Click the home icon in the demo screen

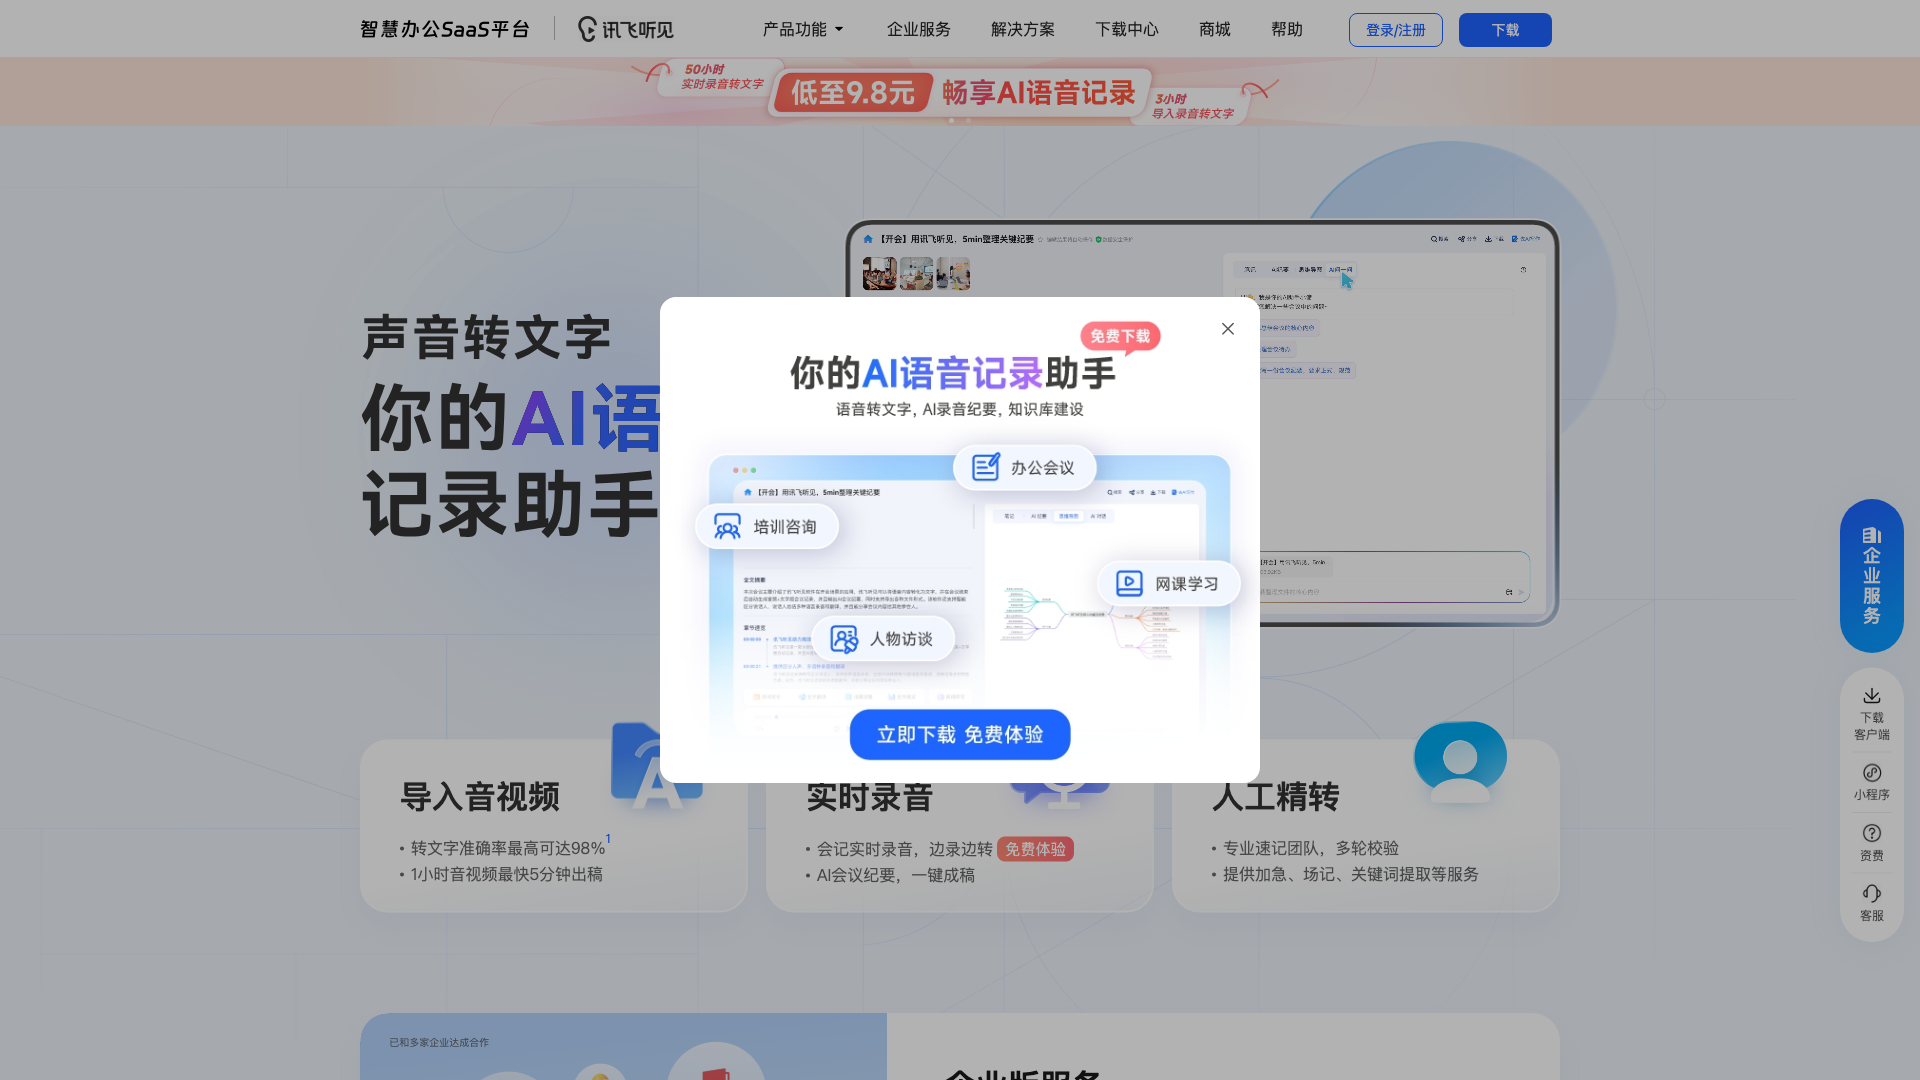[868, 240]
